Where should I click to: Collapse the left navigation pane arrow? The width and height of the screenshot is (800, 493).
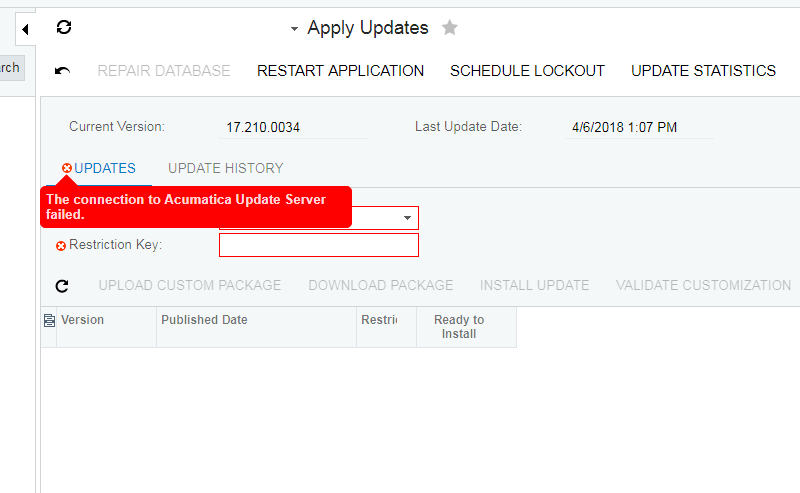click(25, 29)
